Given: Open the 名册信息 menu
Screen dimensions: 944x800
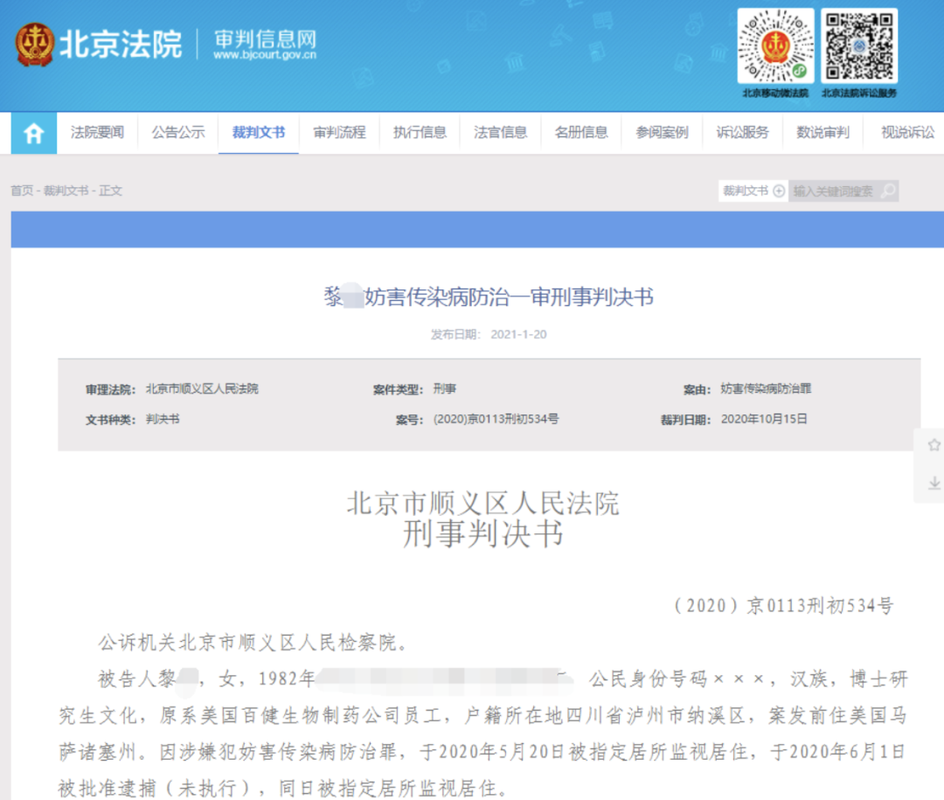Looking at the screenshot, I should (581, 132).
